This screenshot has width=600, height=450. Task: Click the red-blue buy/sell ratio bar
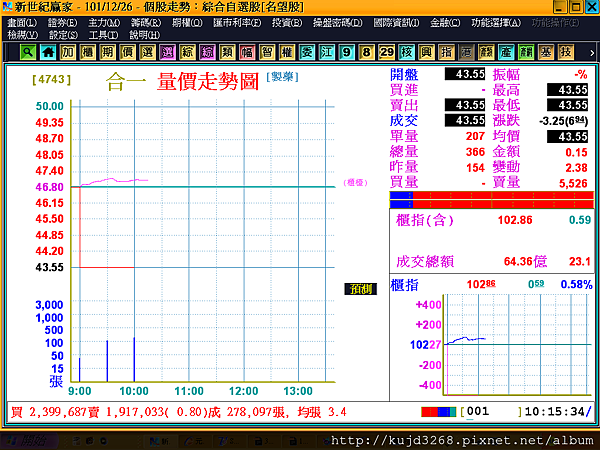click(x=492, y=200)
